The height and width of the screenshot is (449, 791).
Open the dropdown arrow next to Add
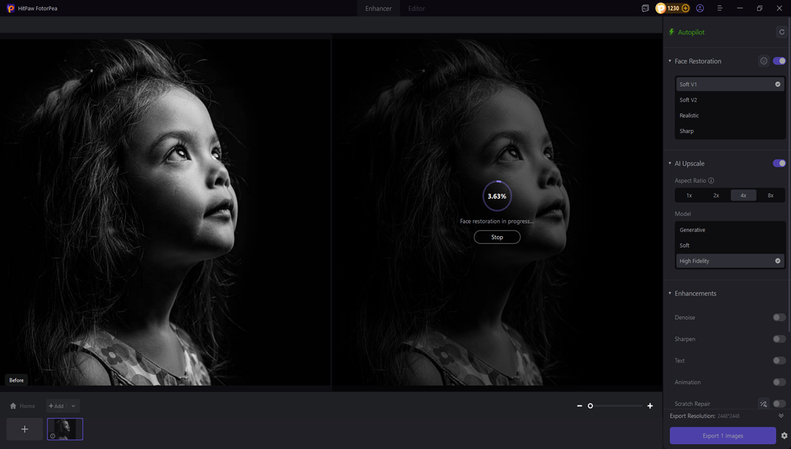point(73,406)
